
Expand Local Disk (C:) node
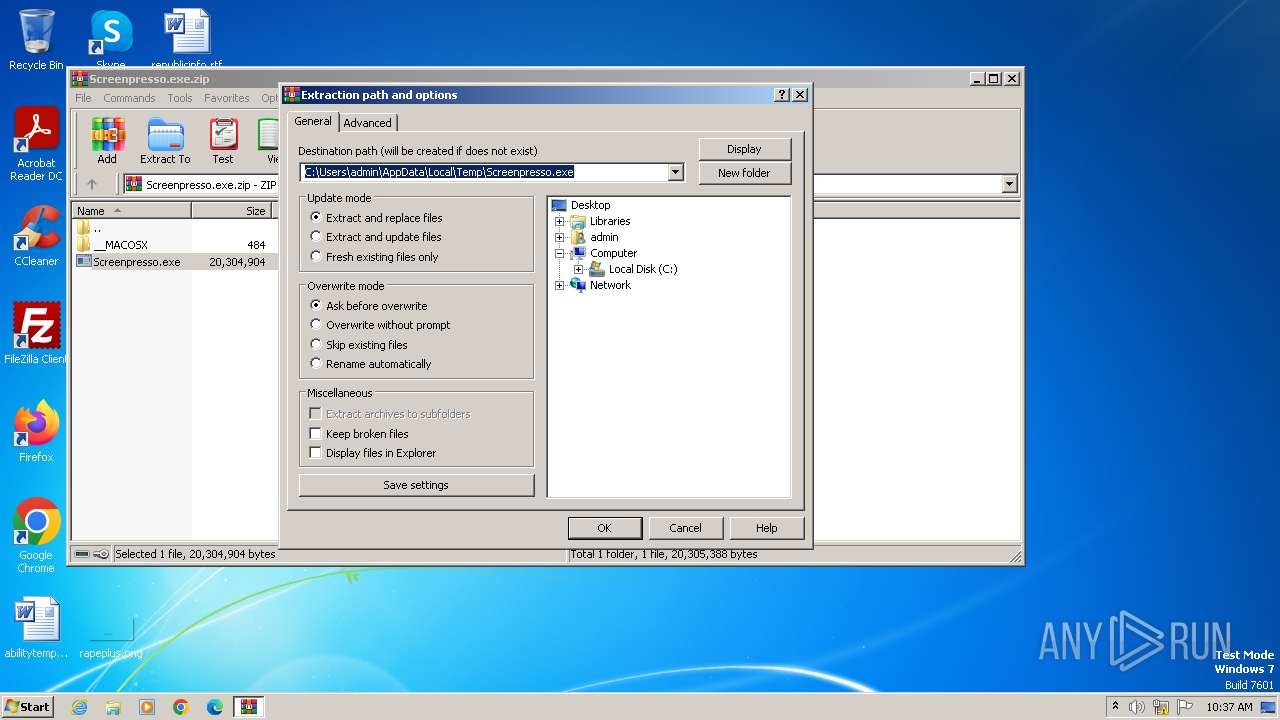(x=578, y=269)
